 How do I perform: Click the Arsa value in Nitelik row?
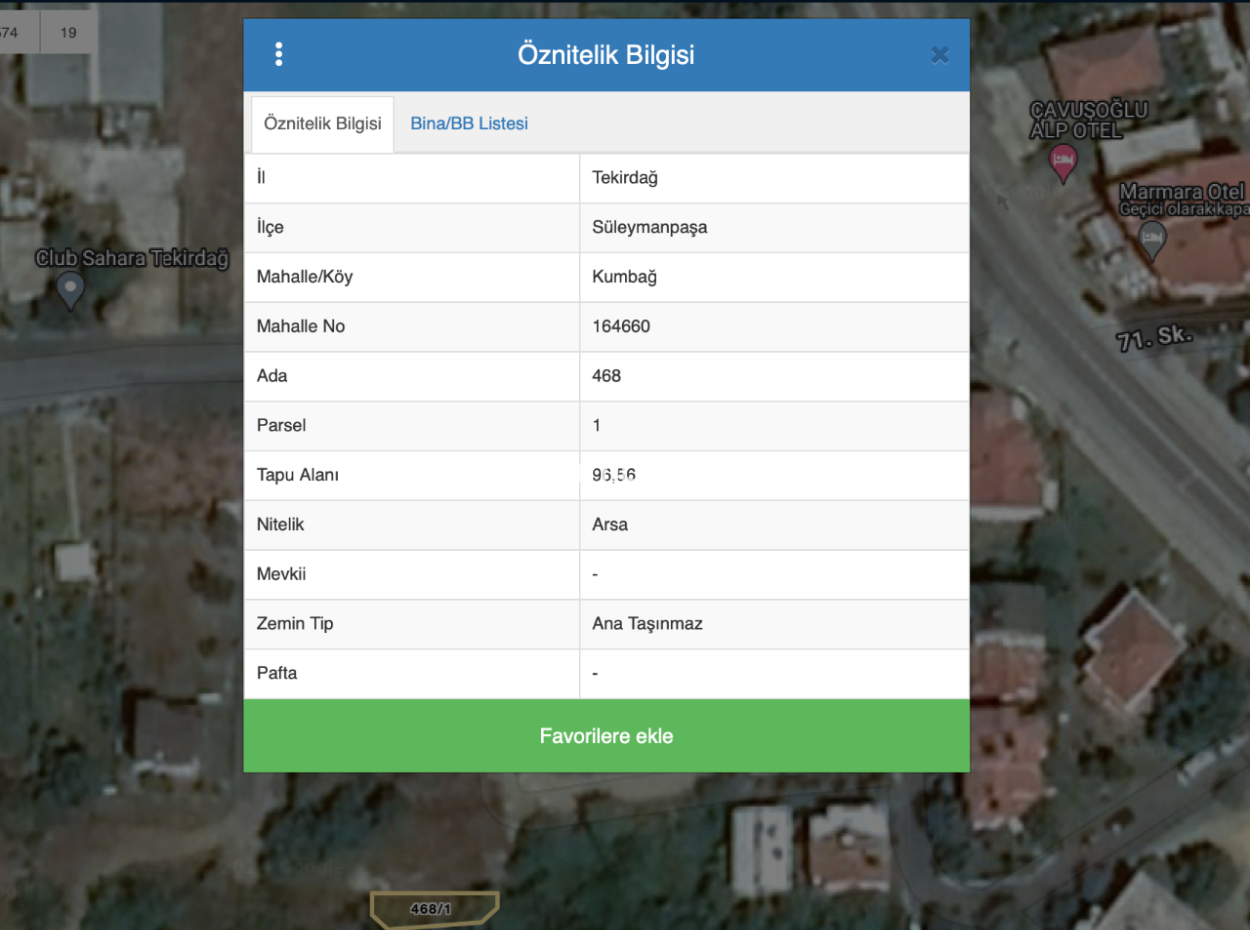[x=608, y=524]
